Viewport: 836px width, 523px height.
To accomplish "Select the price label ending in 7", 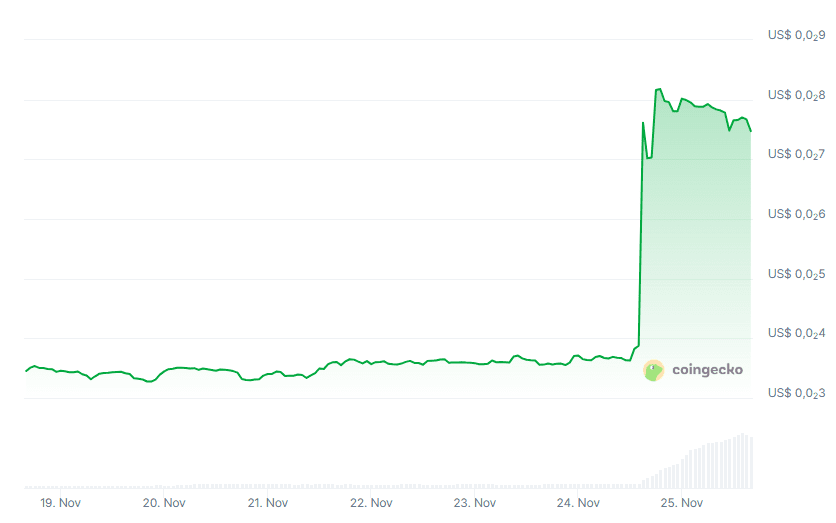I will point(796,154).
